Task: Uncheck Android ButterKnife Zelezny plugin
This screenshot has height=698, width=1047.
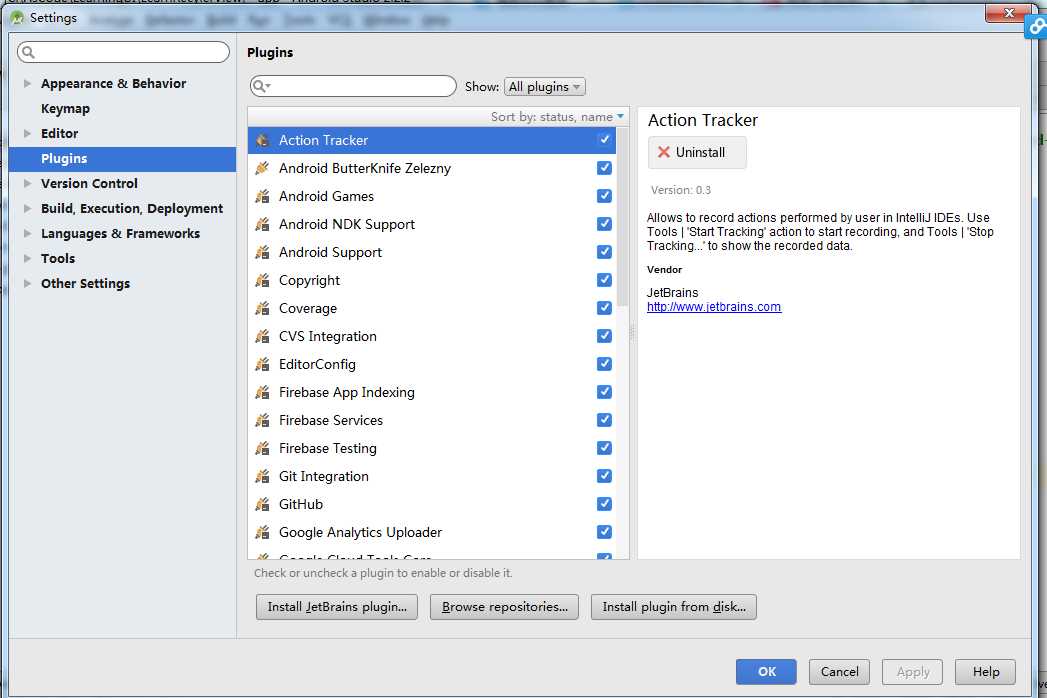Action: (604, 168)
